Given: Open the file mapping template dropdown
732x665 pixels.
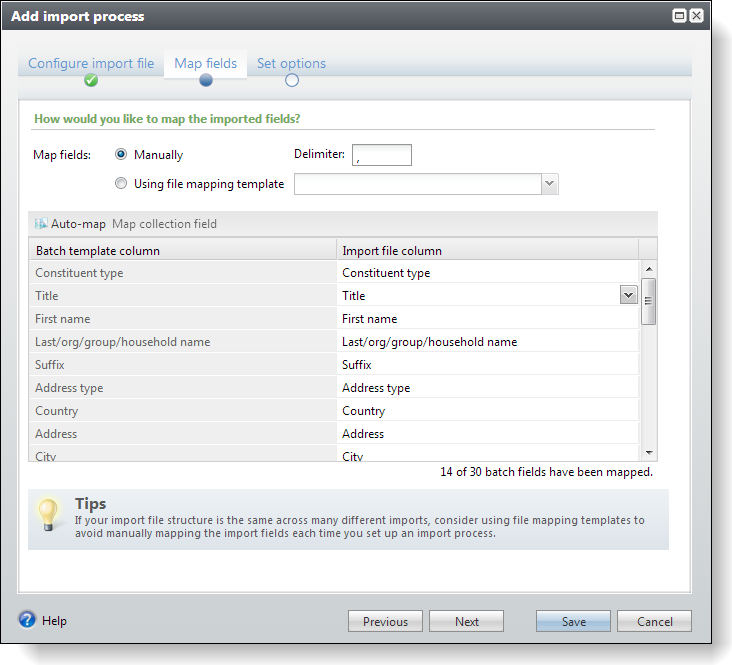Looking at the screenshot, I should coord(549,184).
